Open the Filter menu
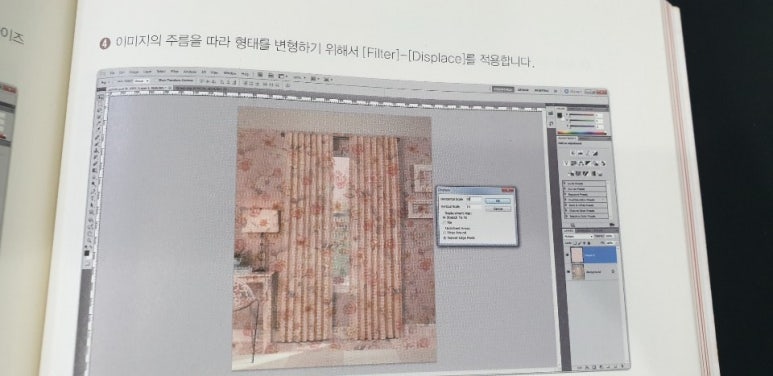Screen dimensions: 773x376 175,72
